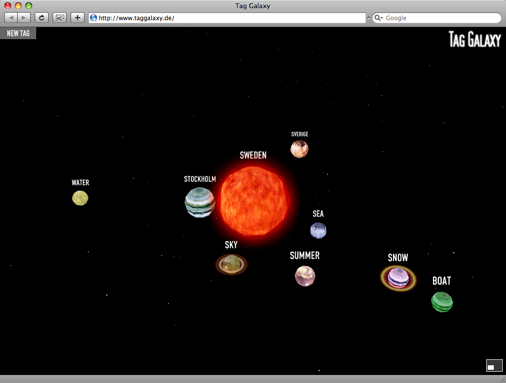The height and width of the screenshot is (383, 506).
Task: Click the STOCKHOLM label
Action: (x=200, y=179)
